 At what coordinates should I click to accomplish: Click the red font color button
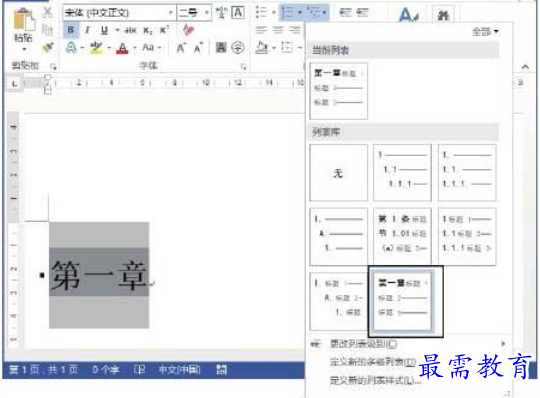[122, 48]
